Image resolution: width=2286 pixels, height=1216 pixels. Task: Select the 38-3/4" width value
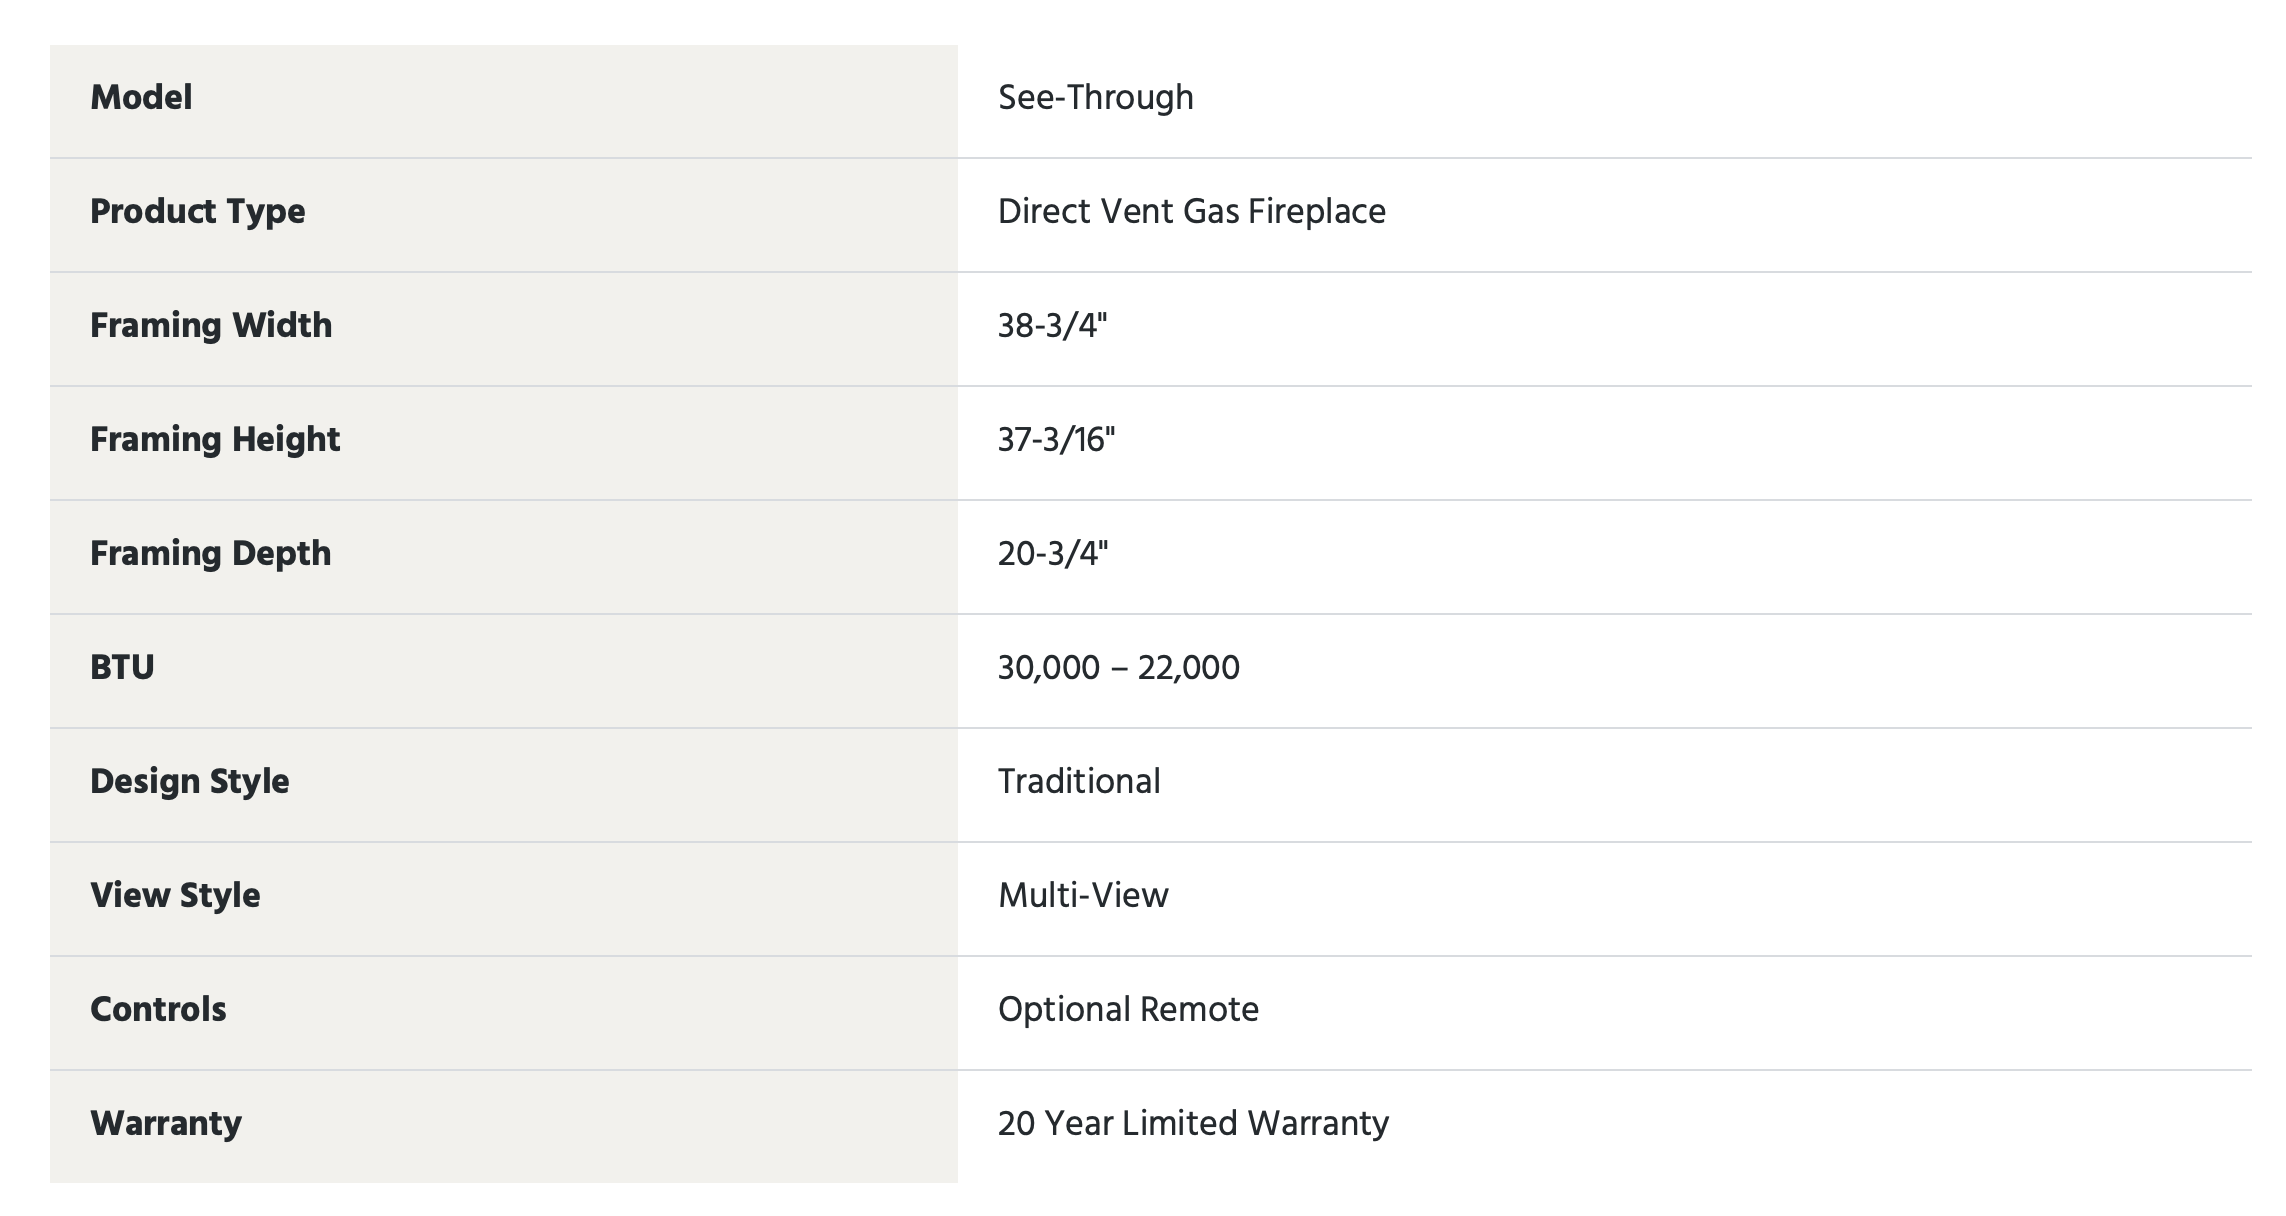[x=1053, y=326]
